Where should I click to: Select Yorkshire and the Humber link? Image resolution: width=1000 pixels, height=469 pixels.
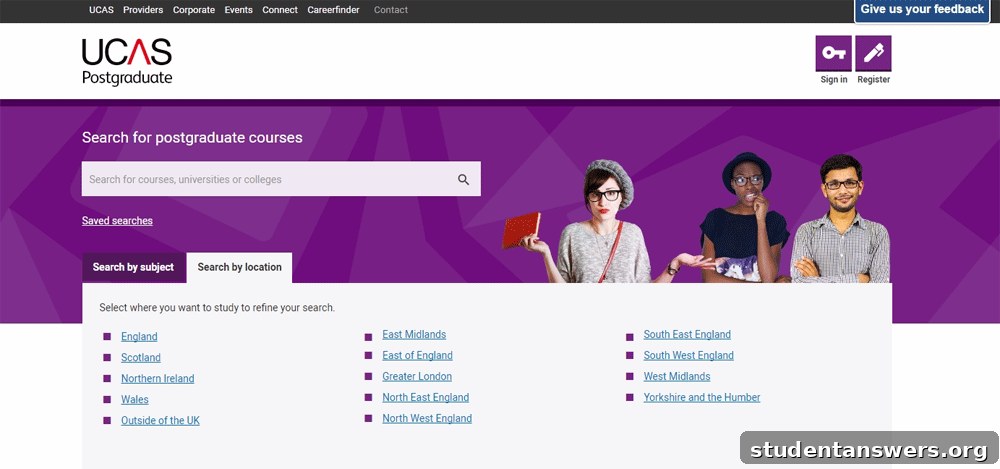(702, 398)
